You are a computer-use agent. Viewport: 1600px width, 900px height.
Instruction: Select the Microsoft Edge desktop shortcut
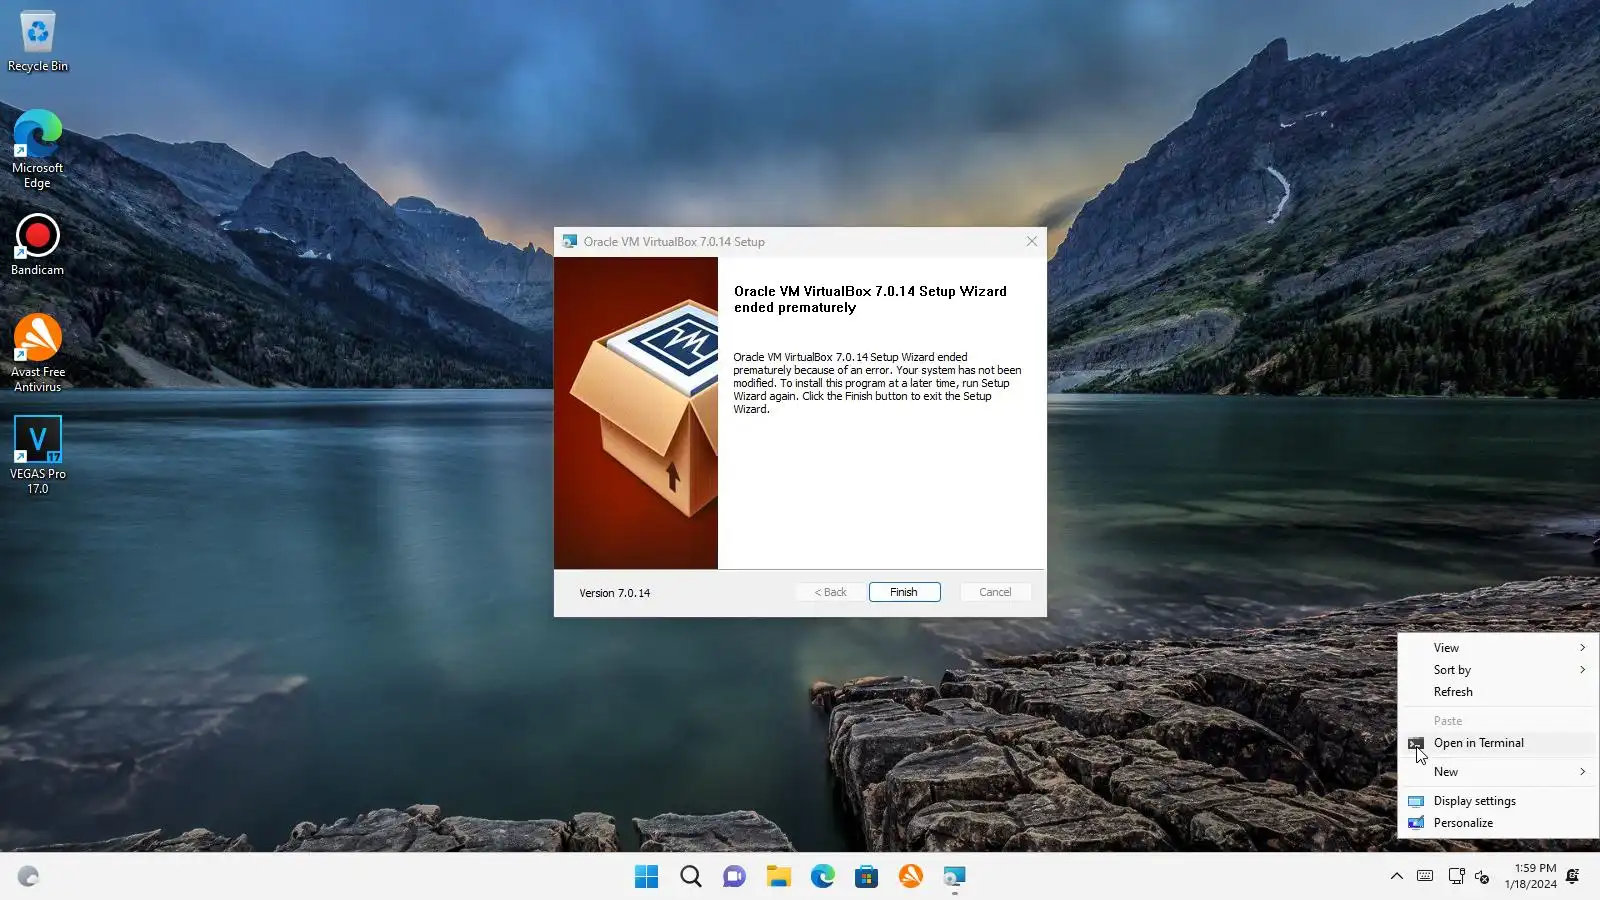(x=38, y=149)
